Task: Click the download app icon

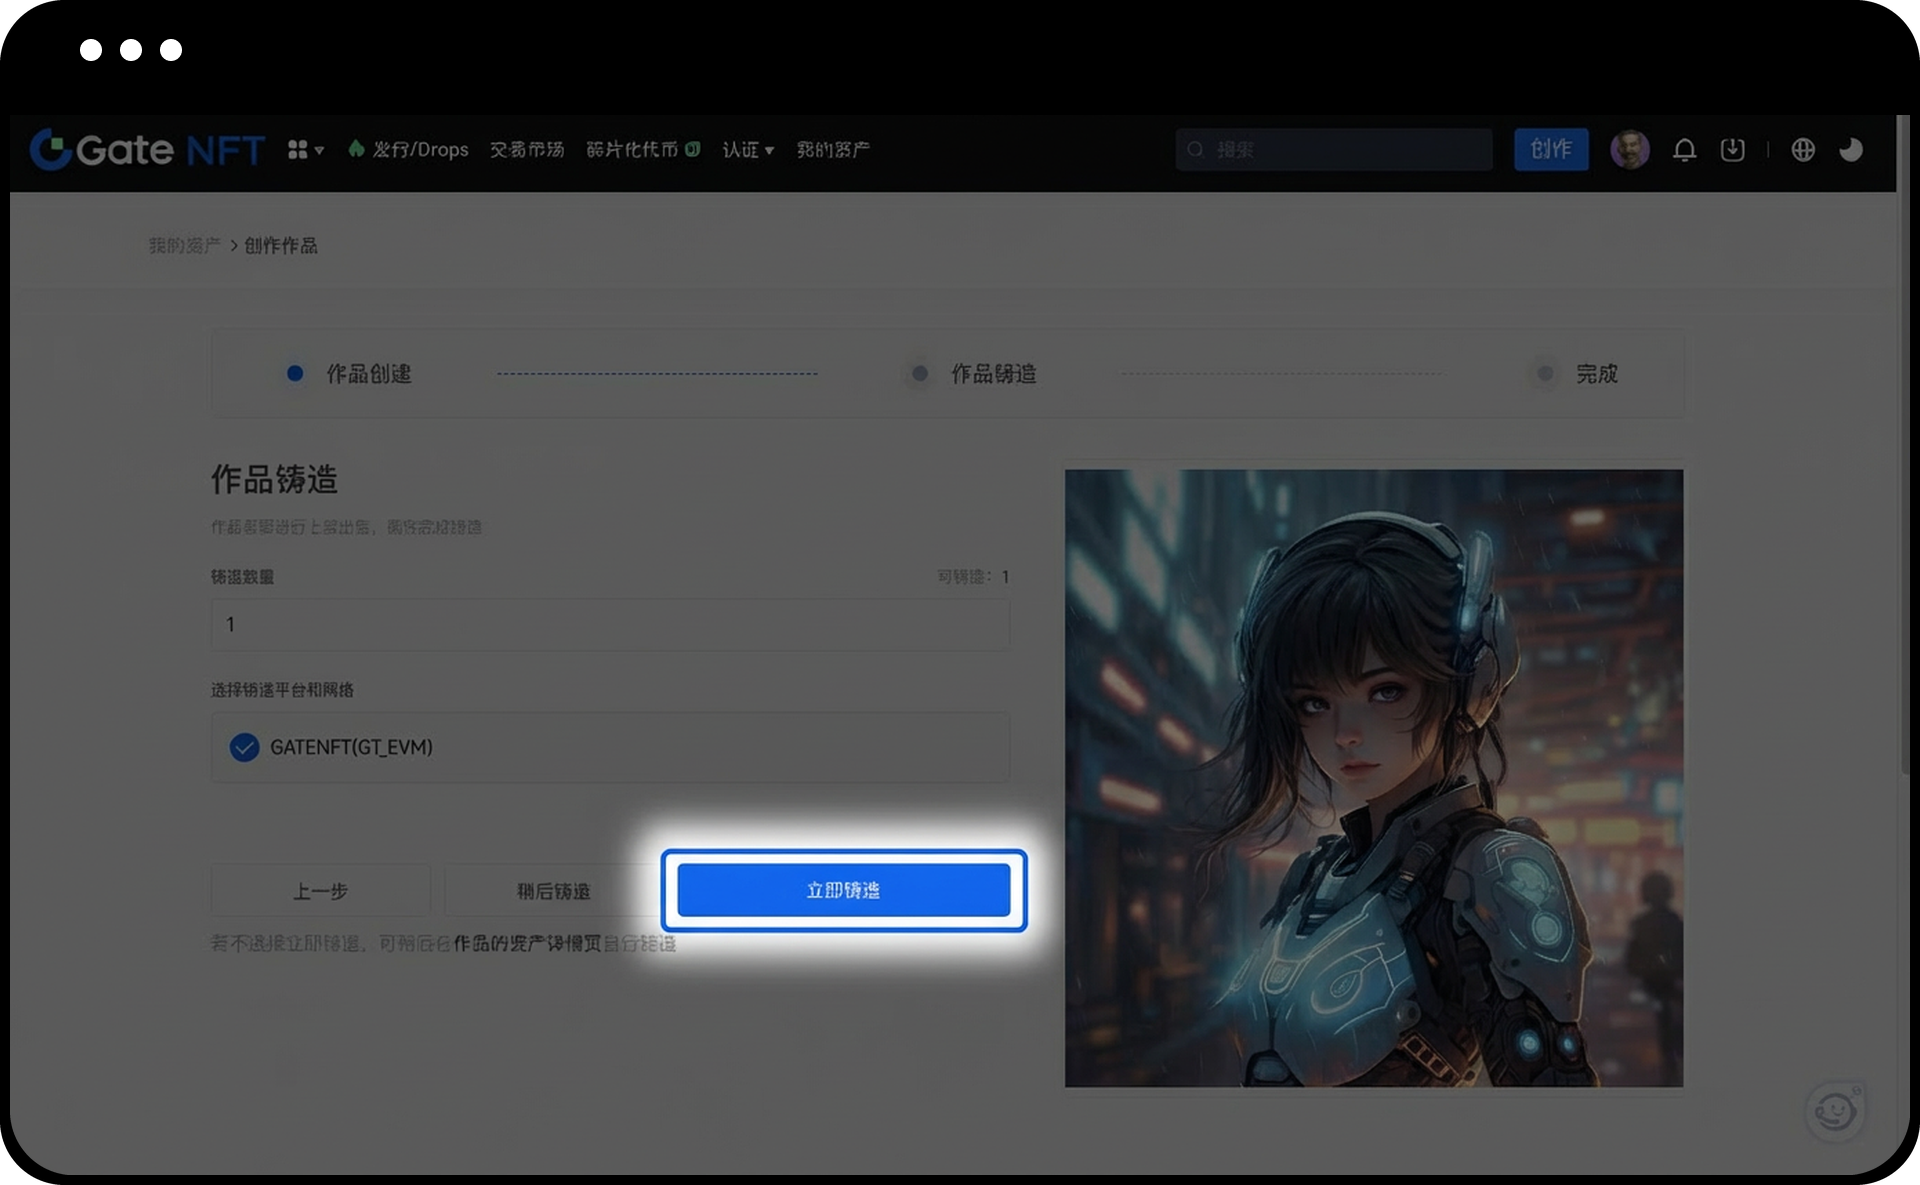Action: (x=1732, y=150)
